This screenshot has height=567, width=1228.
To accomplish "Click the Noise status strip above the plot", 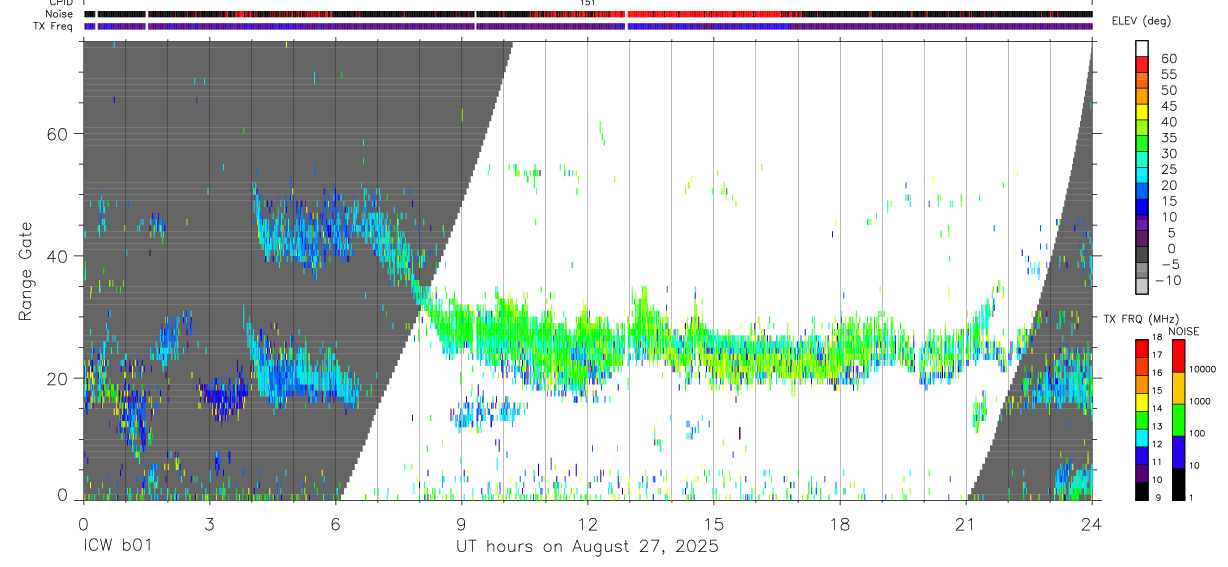I will 588,14.
